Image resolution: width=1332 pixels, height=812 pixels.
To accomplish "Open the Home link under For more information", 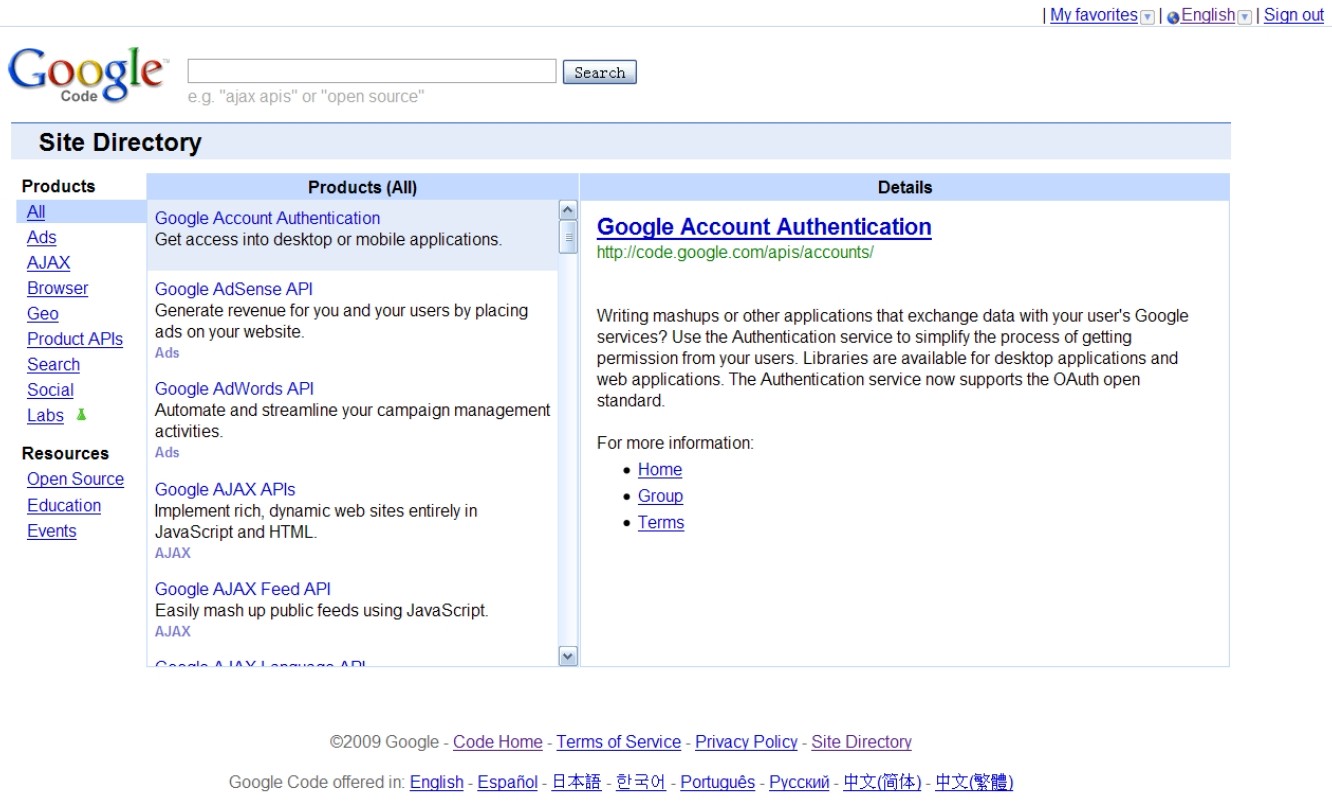I will pyautogui.click(x=660, y=470).
